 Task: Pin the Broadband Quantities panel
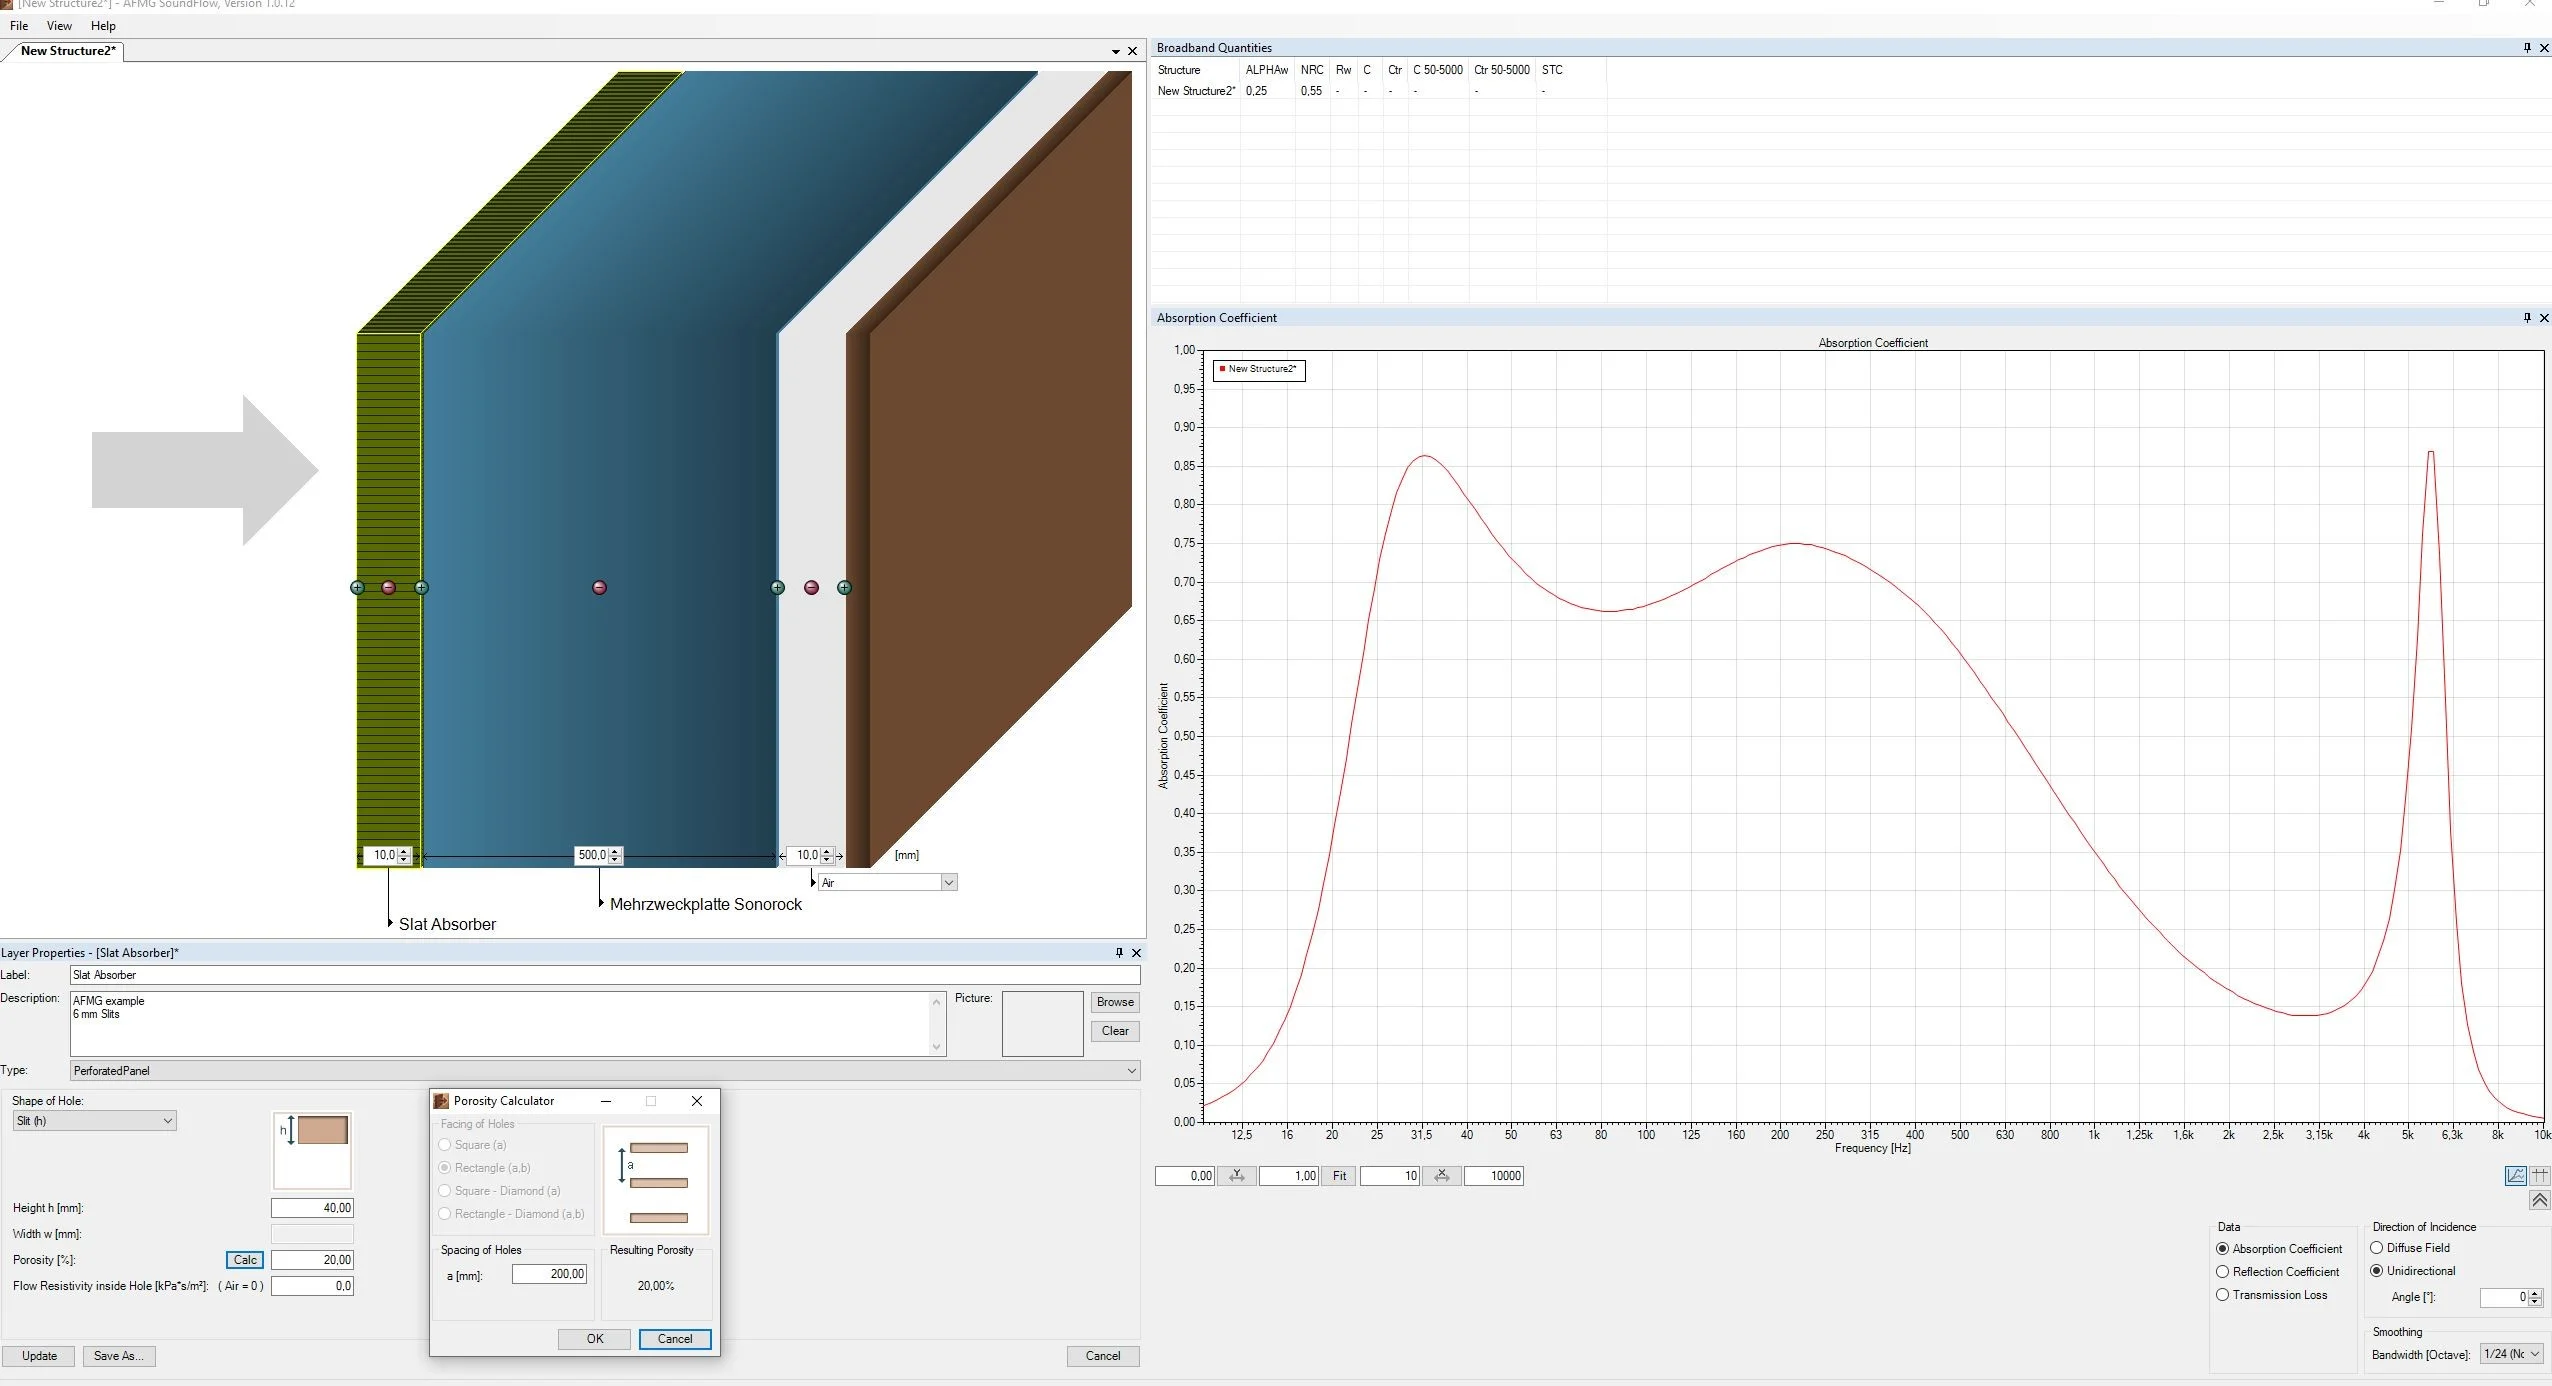(x=2526, y=48)
